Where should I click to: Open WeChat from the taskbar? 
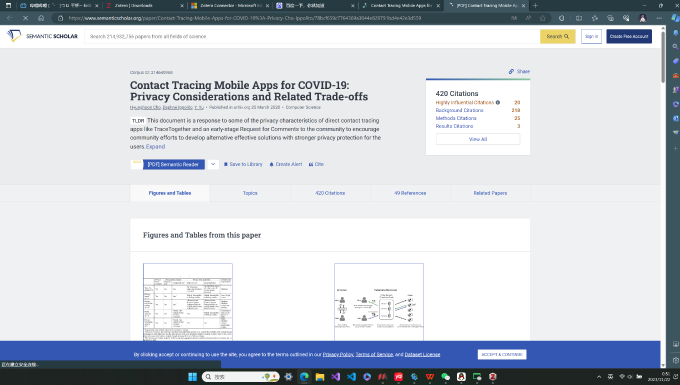[x=445, y=377]
